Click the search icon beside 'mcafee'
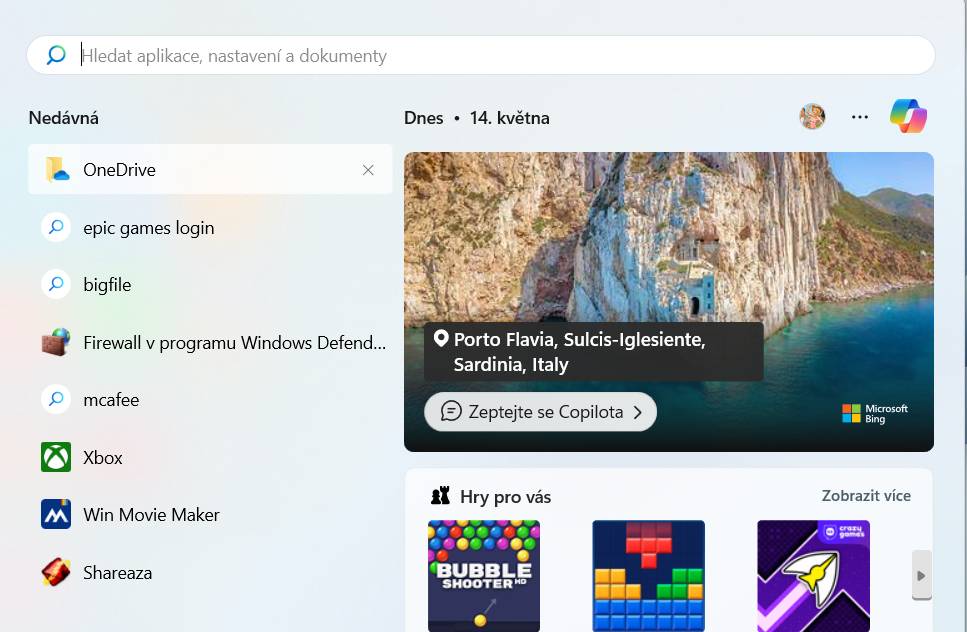Viewport: 967px width, 632px height. [56, 399]
